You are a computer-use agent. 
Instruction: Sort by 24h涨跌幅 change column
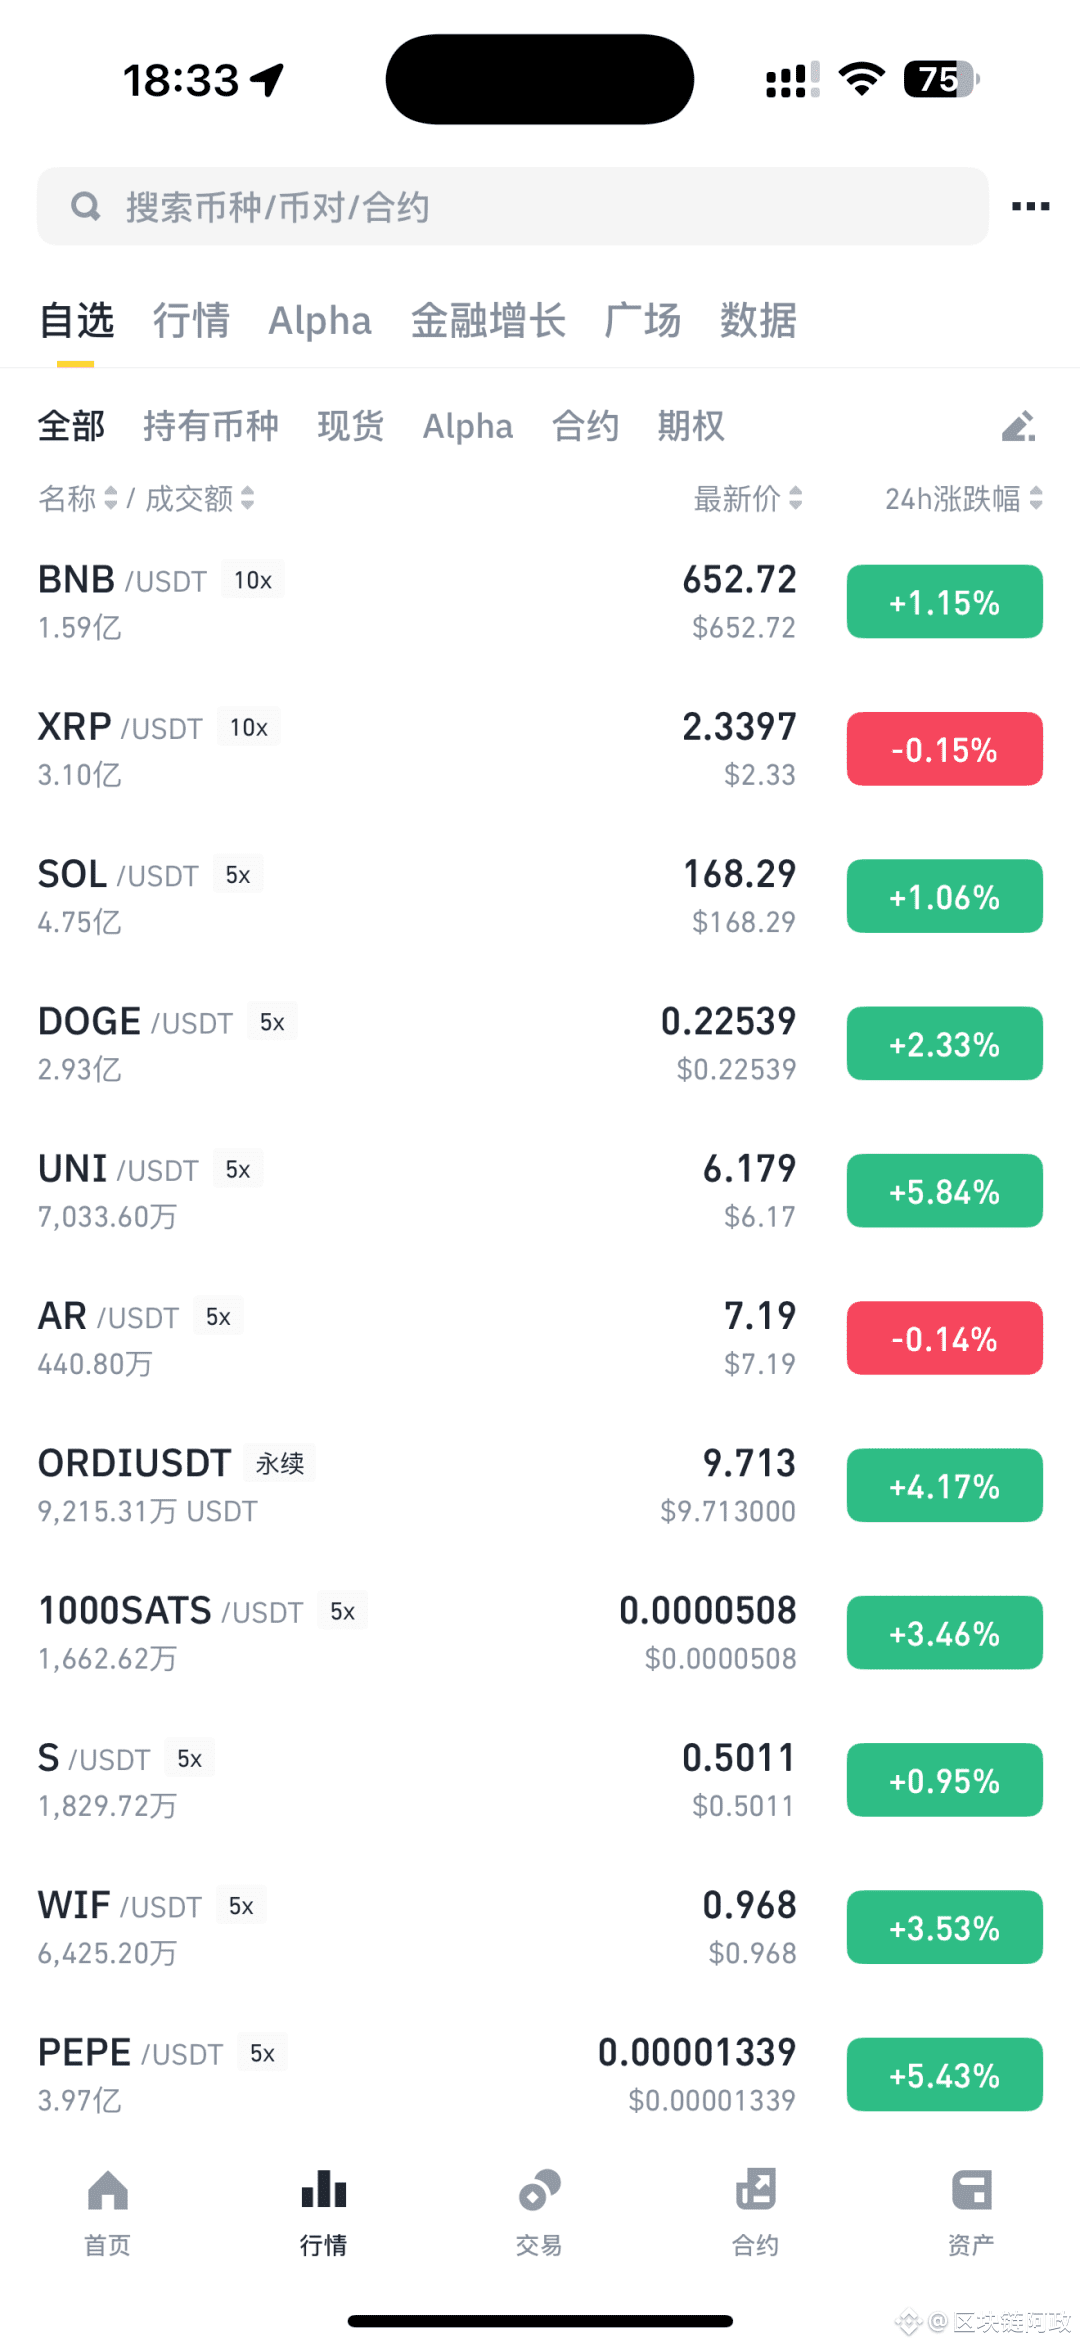tap(964, 498)
